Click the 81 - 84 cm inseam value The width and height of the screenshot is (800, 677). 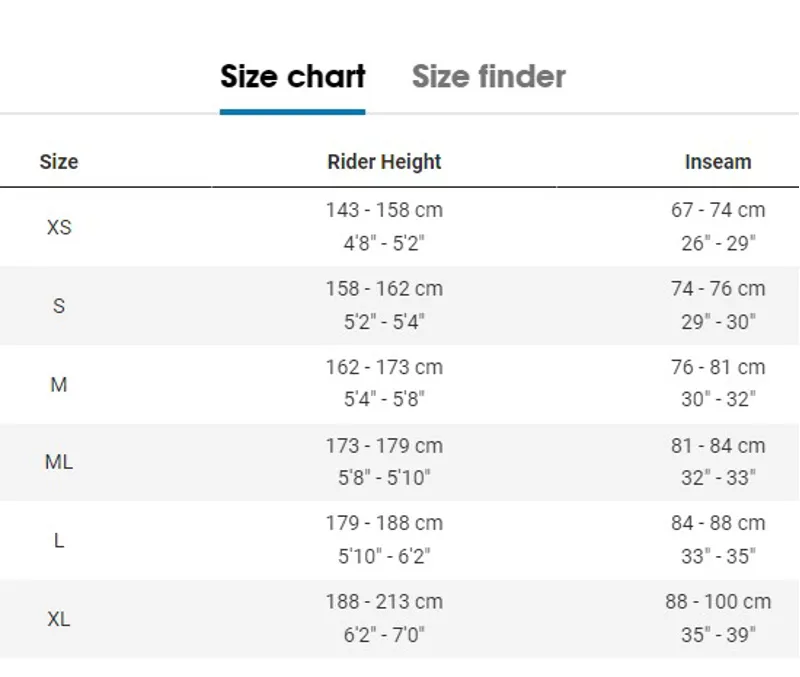point(718,446)
